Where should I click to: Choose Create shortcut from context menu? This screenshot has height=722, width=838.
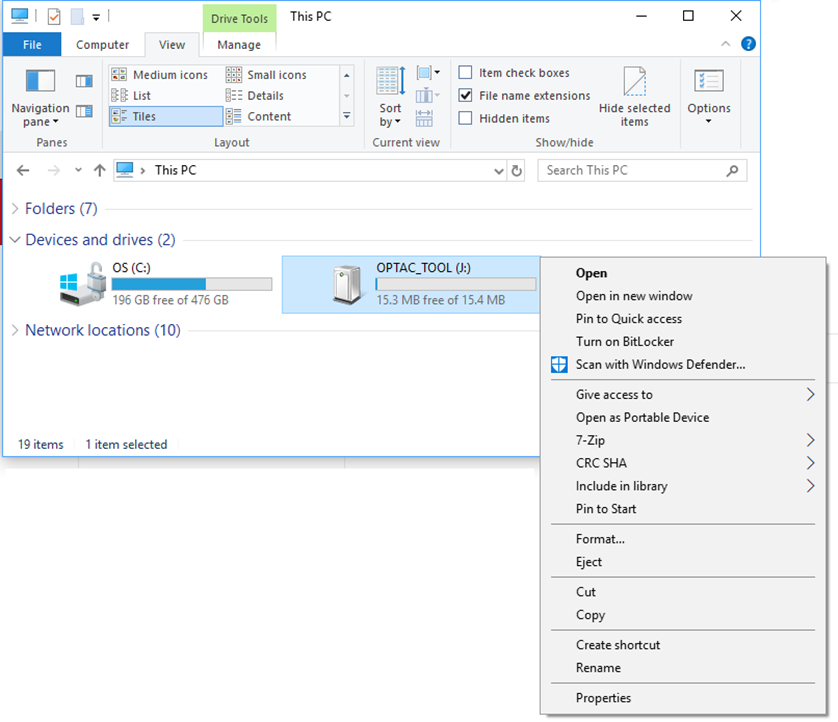(683, 645)
